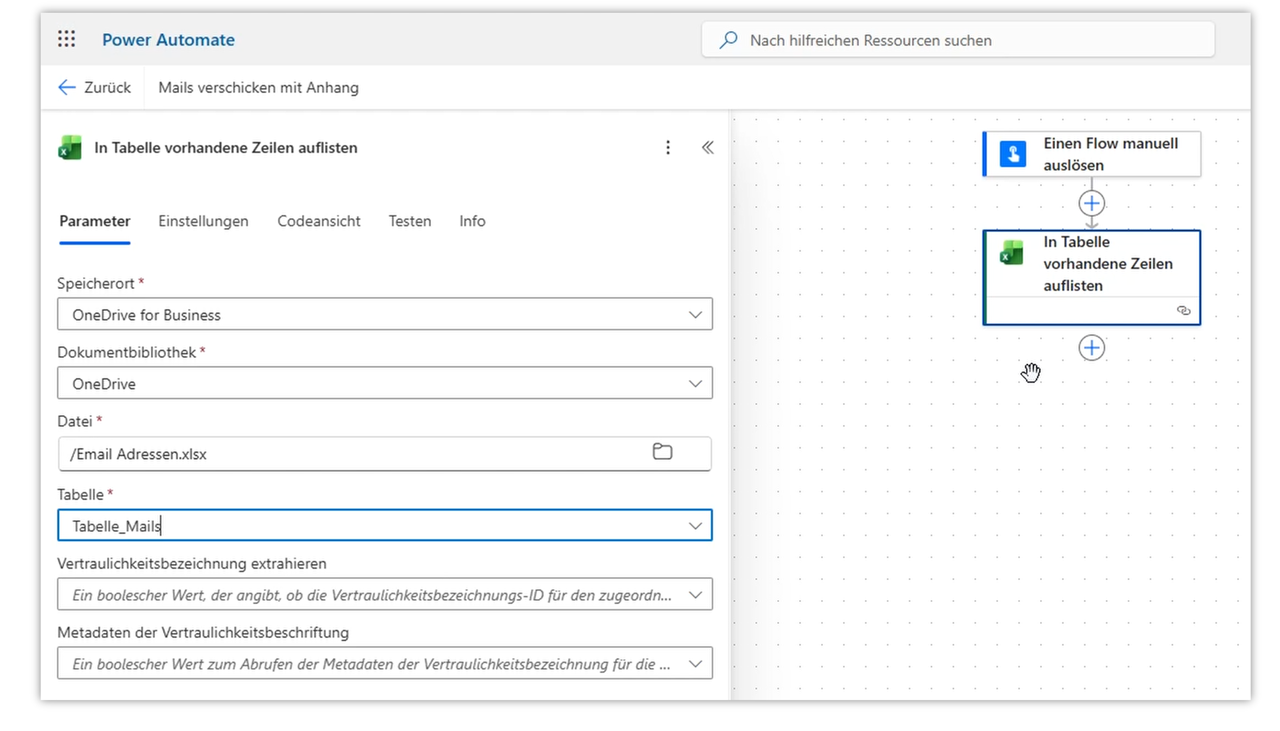Click the connection link icon on Excel card

1184,311
